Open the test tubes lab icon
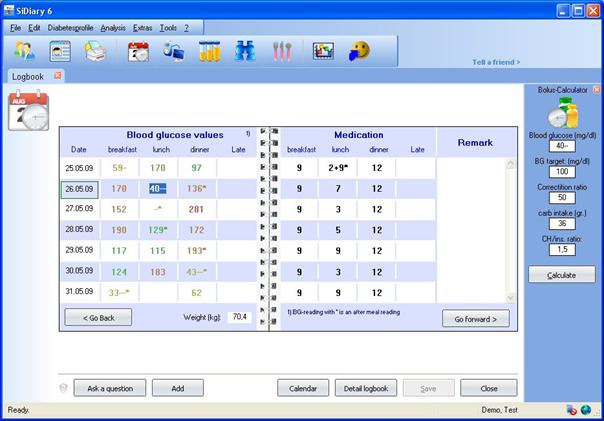Screen dimensions: 604x421 coord(209,51)
